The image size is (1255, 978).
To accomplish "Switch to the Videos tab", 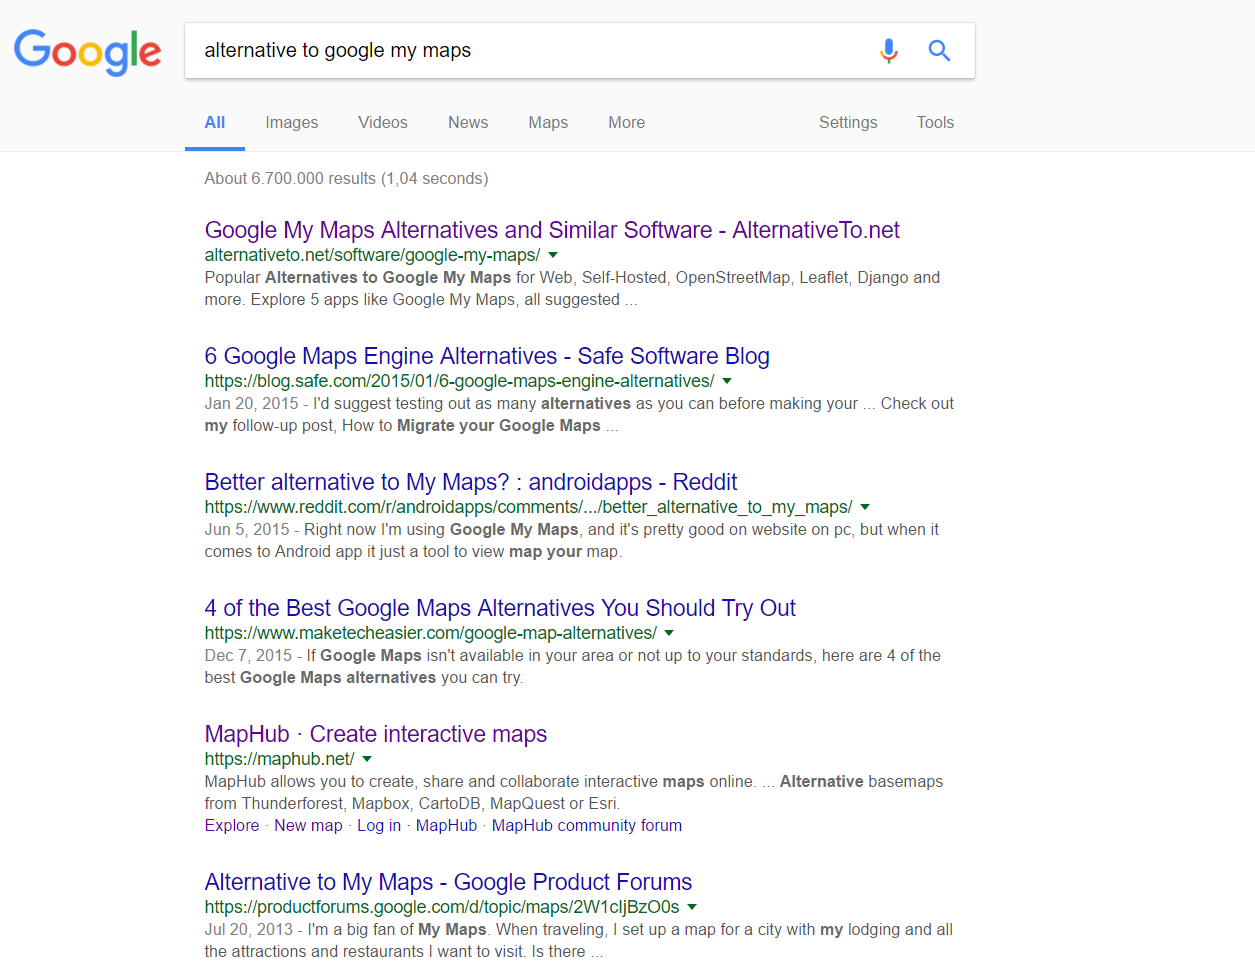I will pos(383,122).
